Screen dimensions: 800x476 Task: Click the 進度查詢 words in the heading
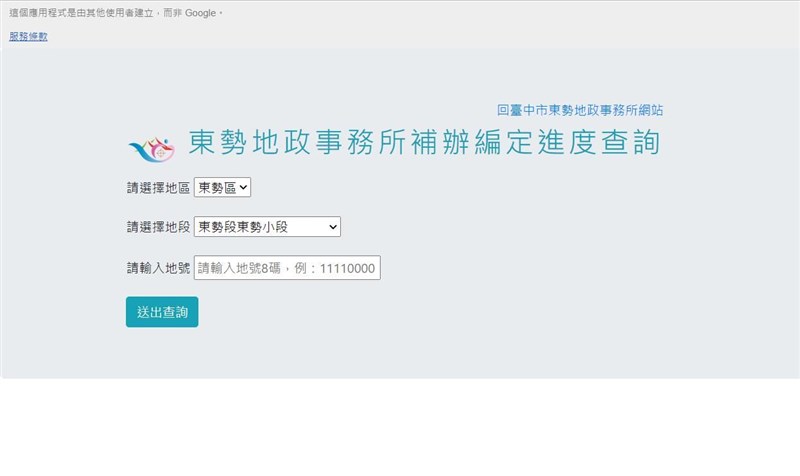click(602, 143)
